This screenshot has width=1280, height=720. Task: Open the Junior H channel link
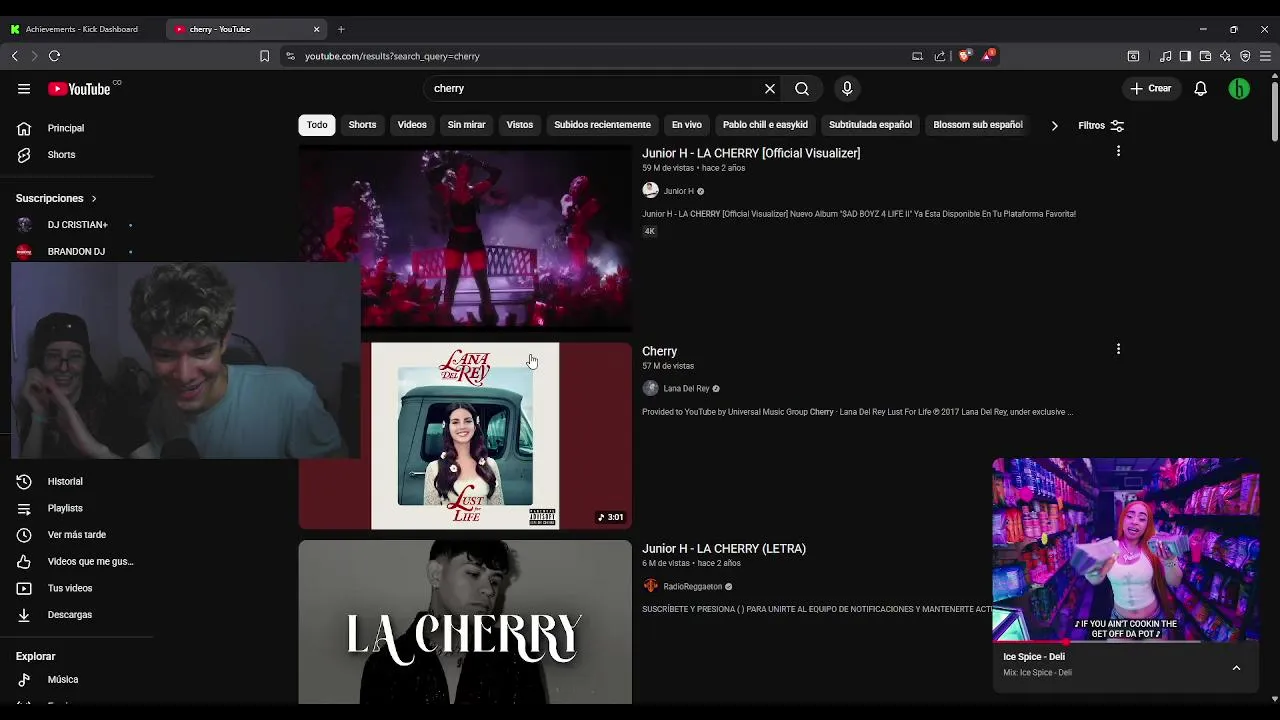[x=678, y=191]
